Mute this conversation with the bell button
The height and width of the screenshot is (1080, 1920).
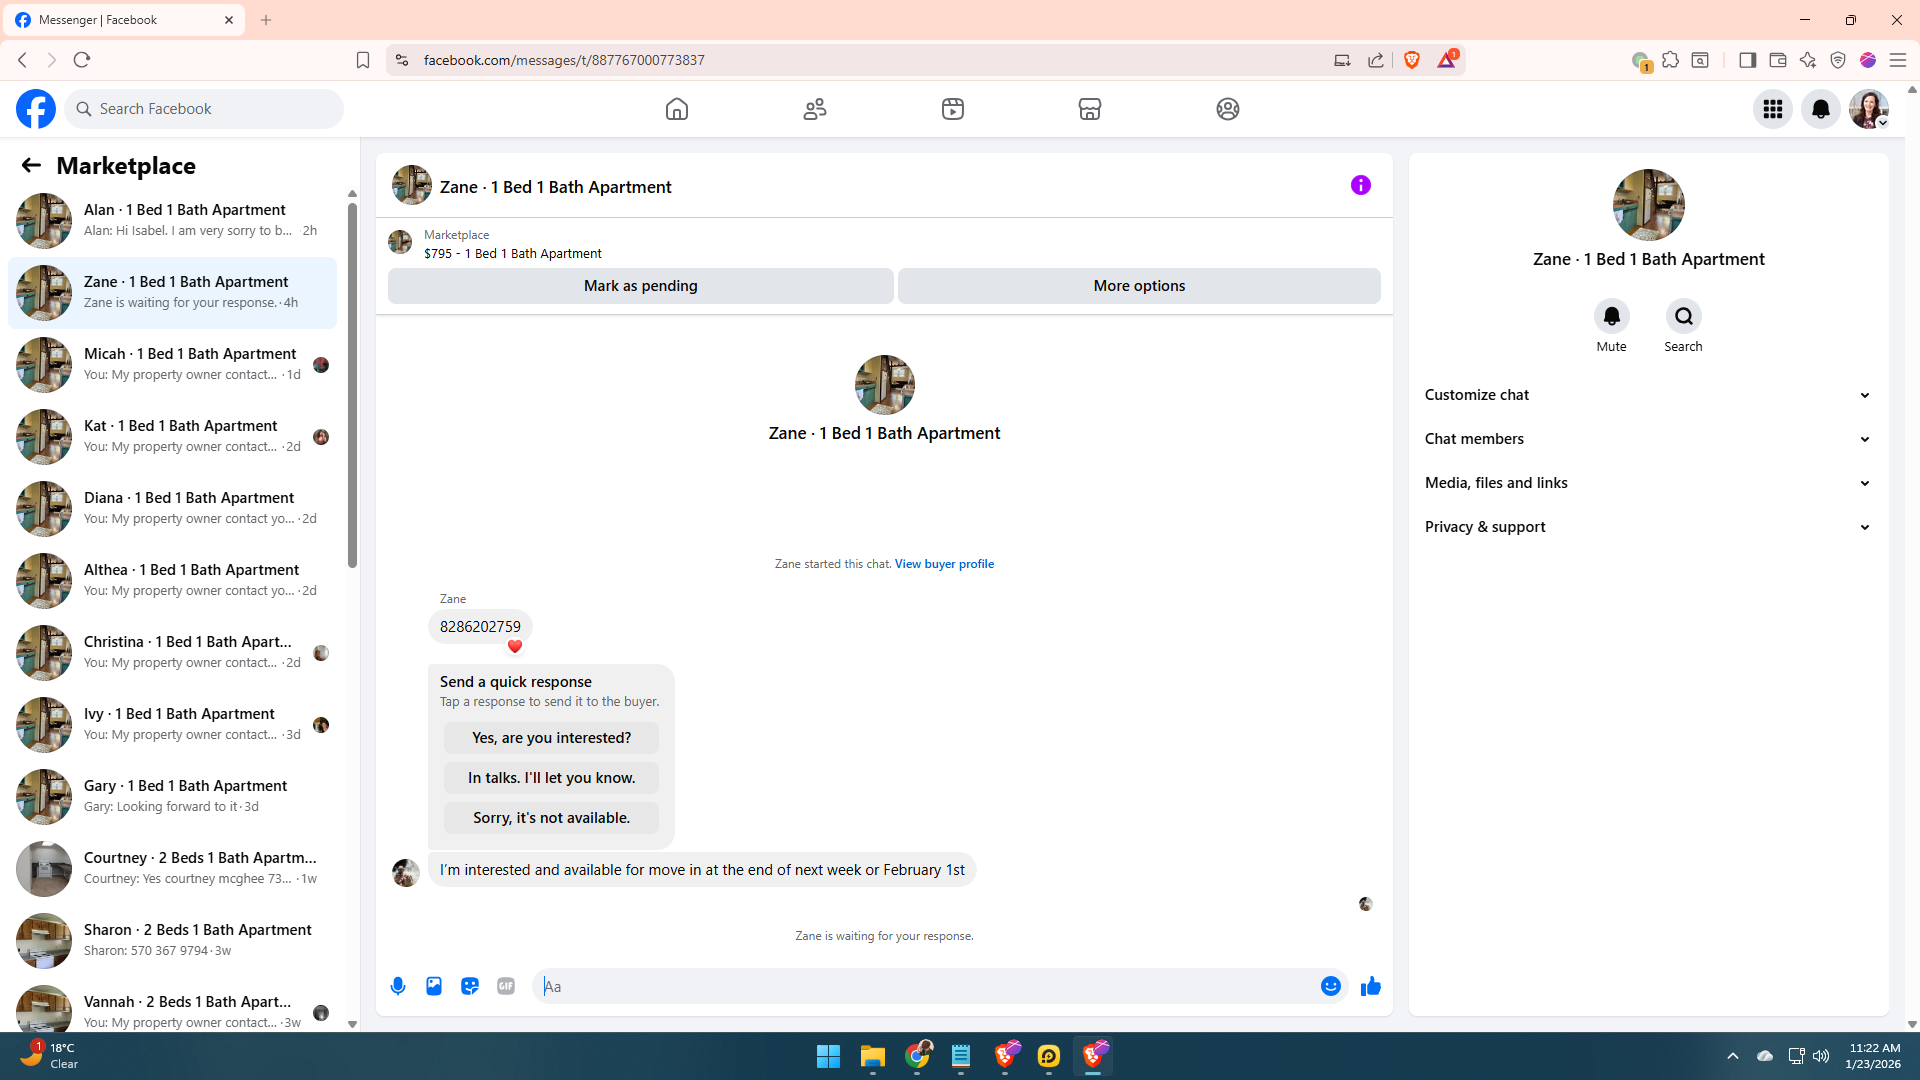(1611, 316)
